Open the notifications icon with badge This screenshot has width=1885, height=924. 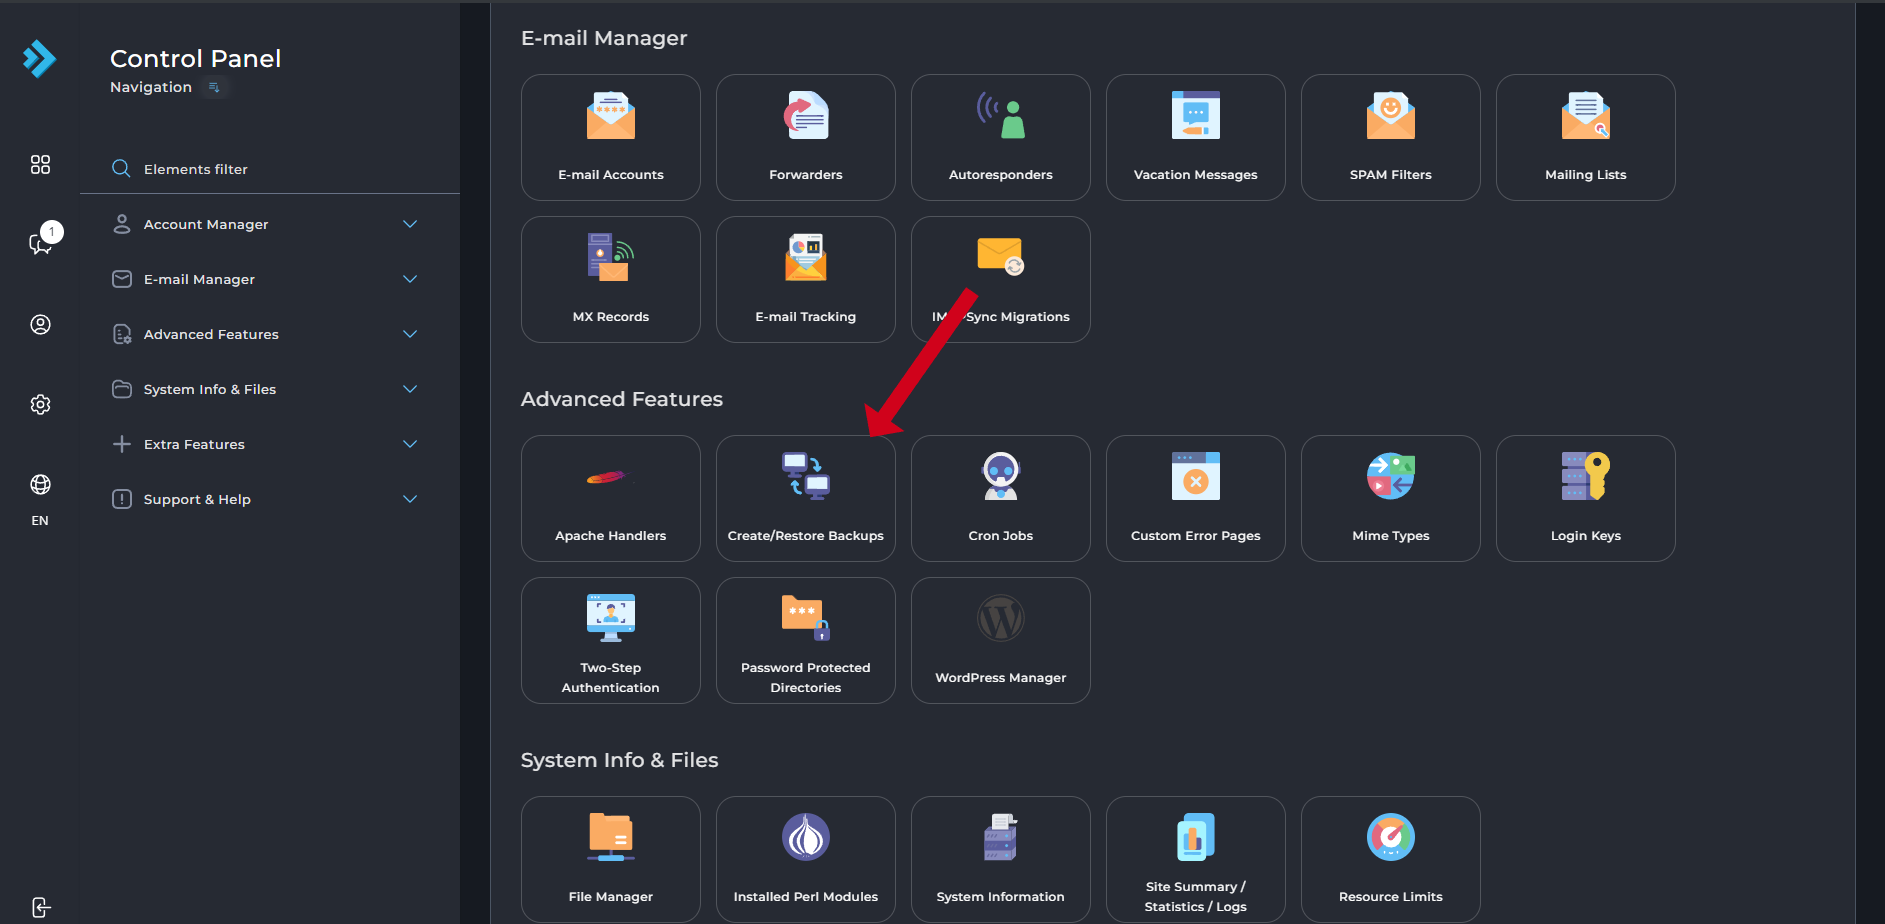(x=41, y=242)
